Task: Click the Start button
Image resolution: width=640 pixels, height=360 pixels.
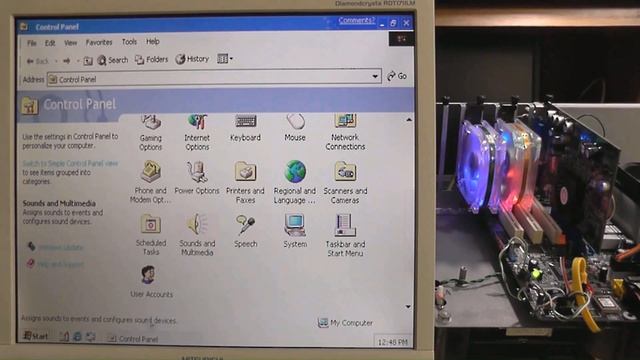Action: (36, 336)
